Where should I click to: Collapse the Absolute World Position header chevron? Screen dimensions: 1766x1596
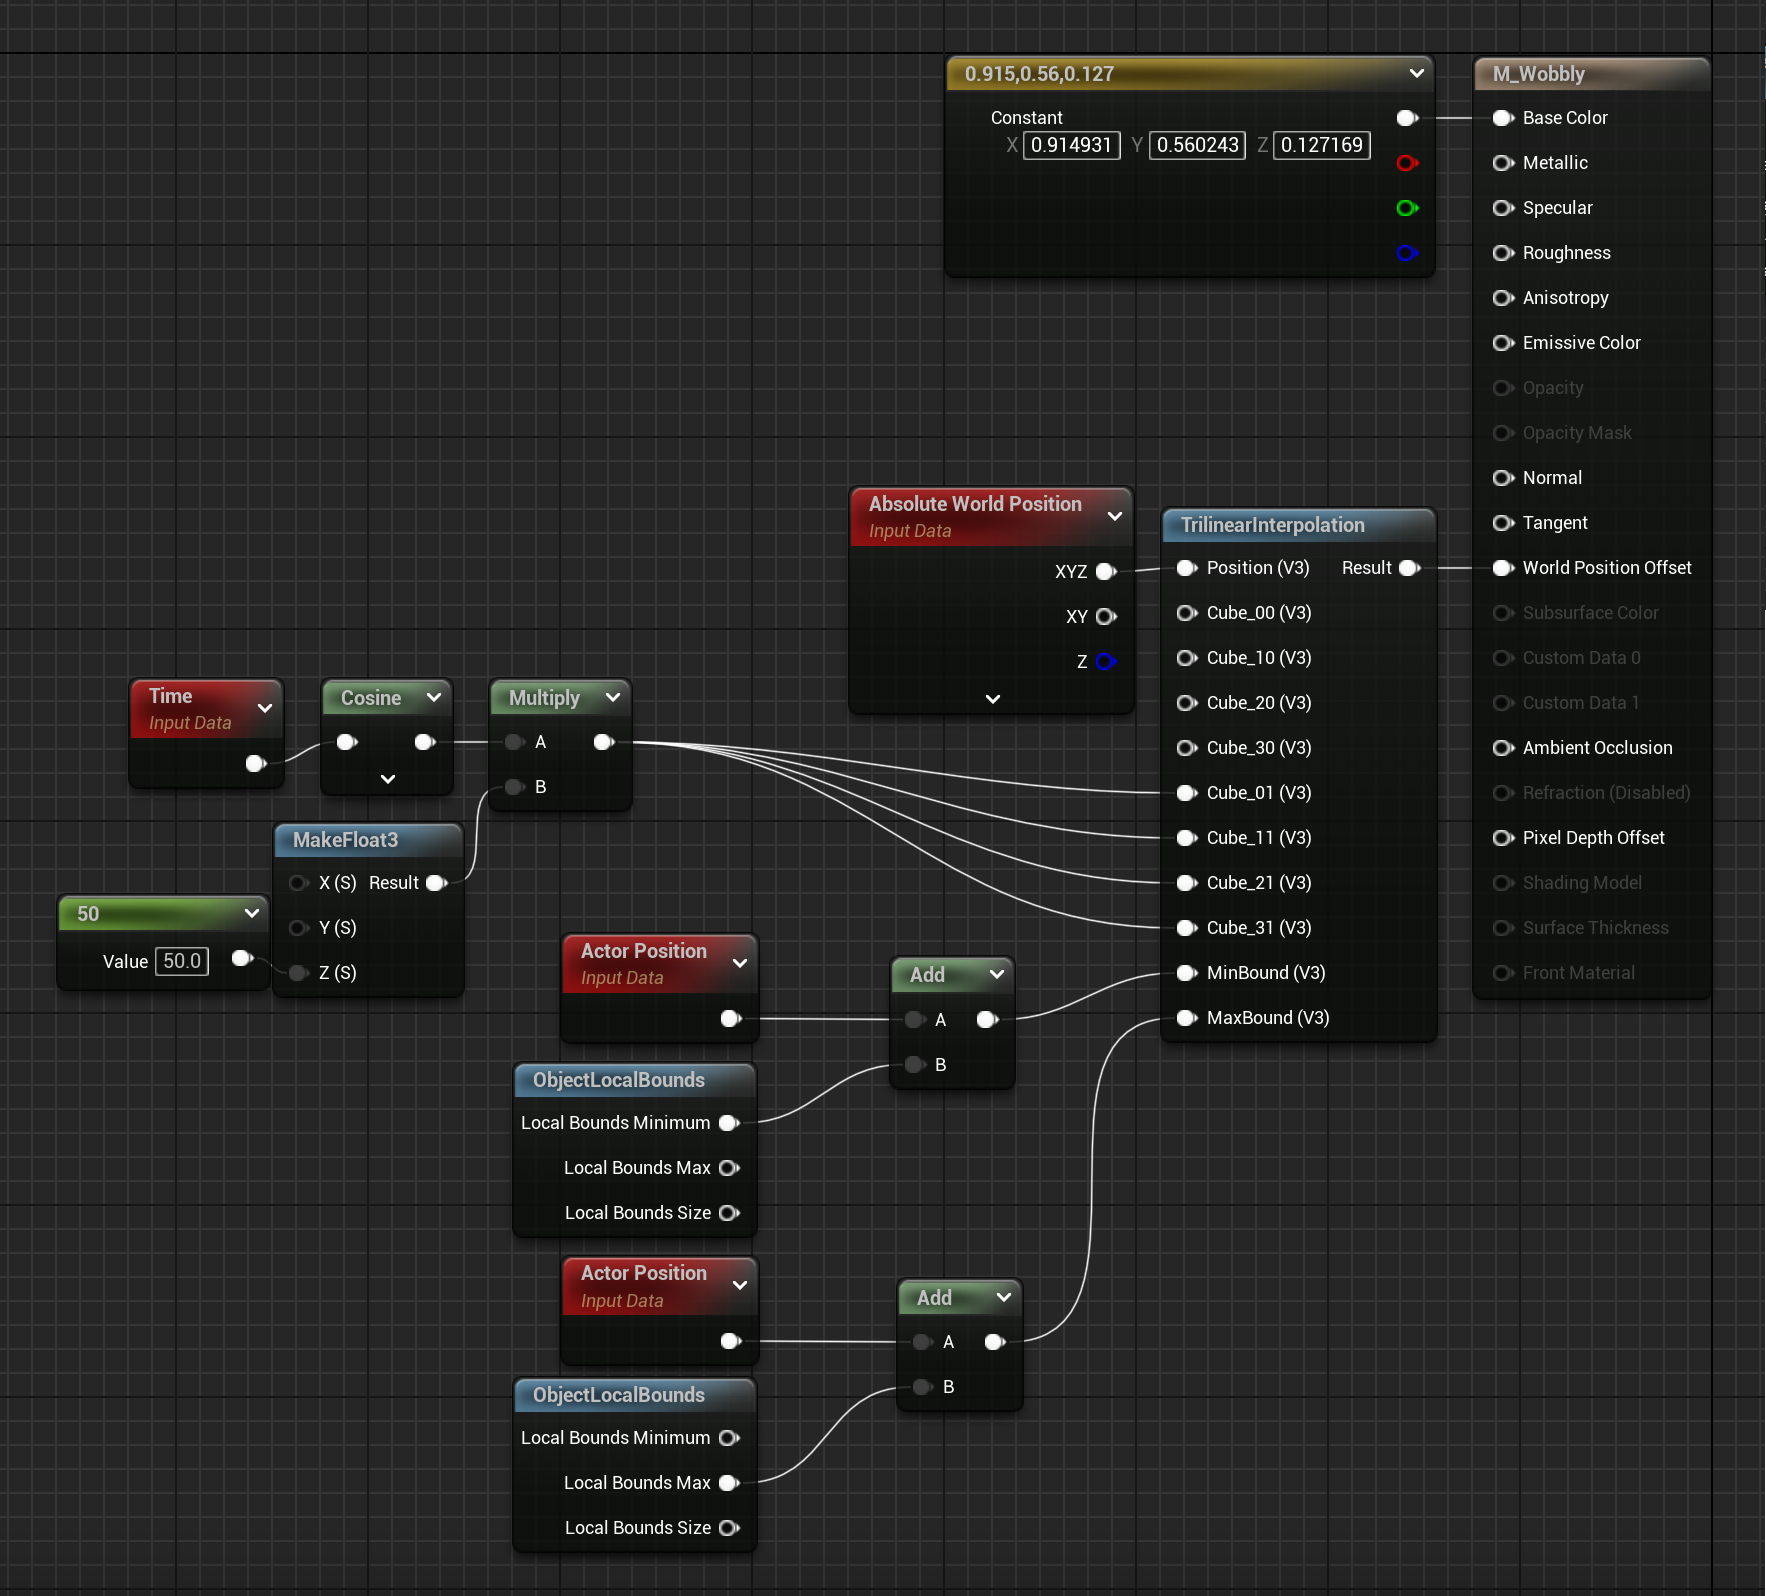(1114, 516)
